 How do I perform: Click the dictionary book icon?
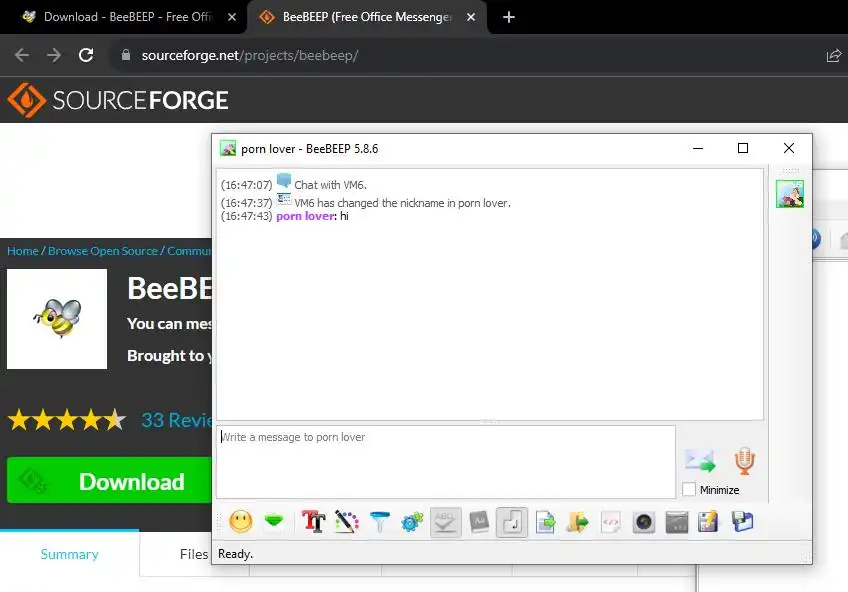coord(479,522)
